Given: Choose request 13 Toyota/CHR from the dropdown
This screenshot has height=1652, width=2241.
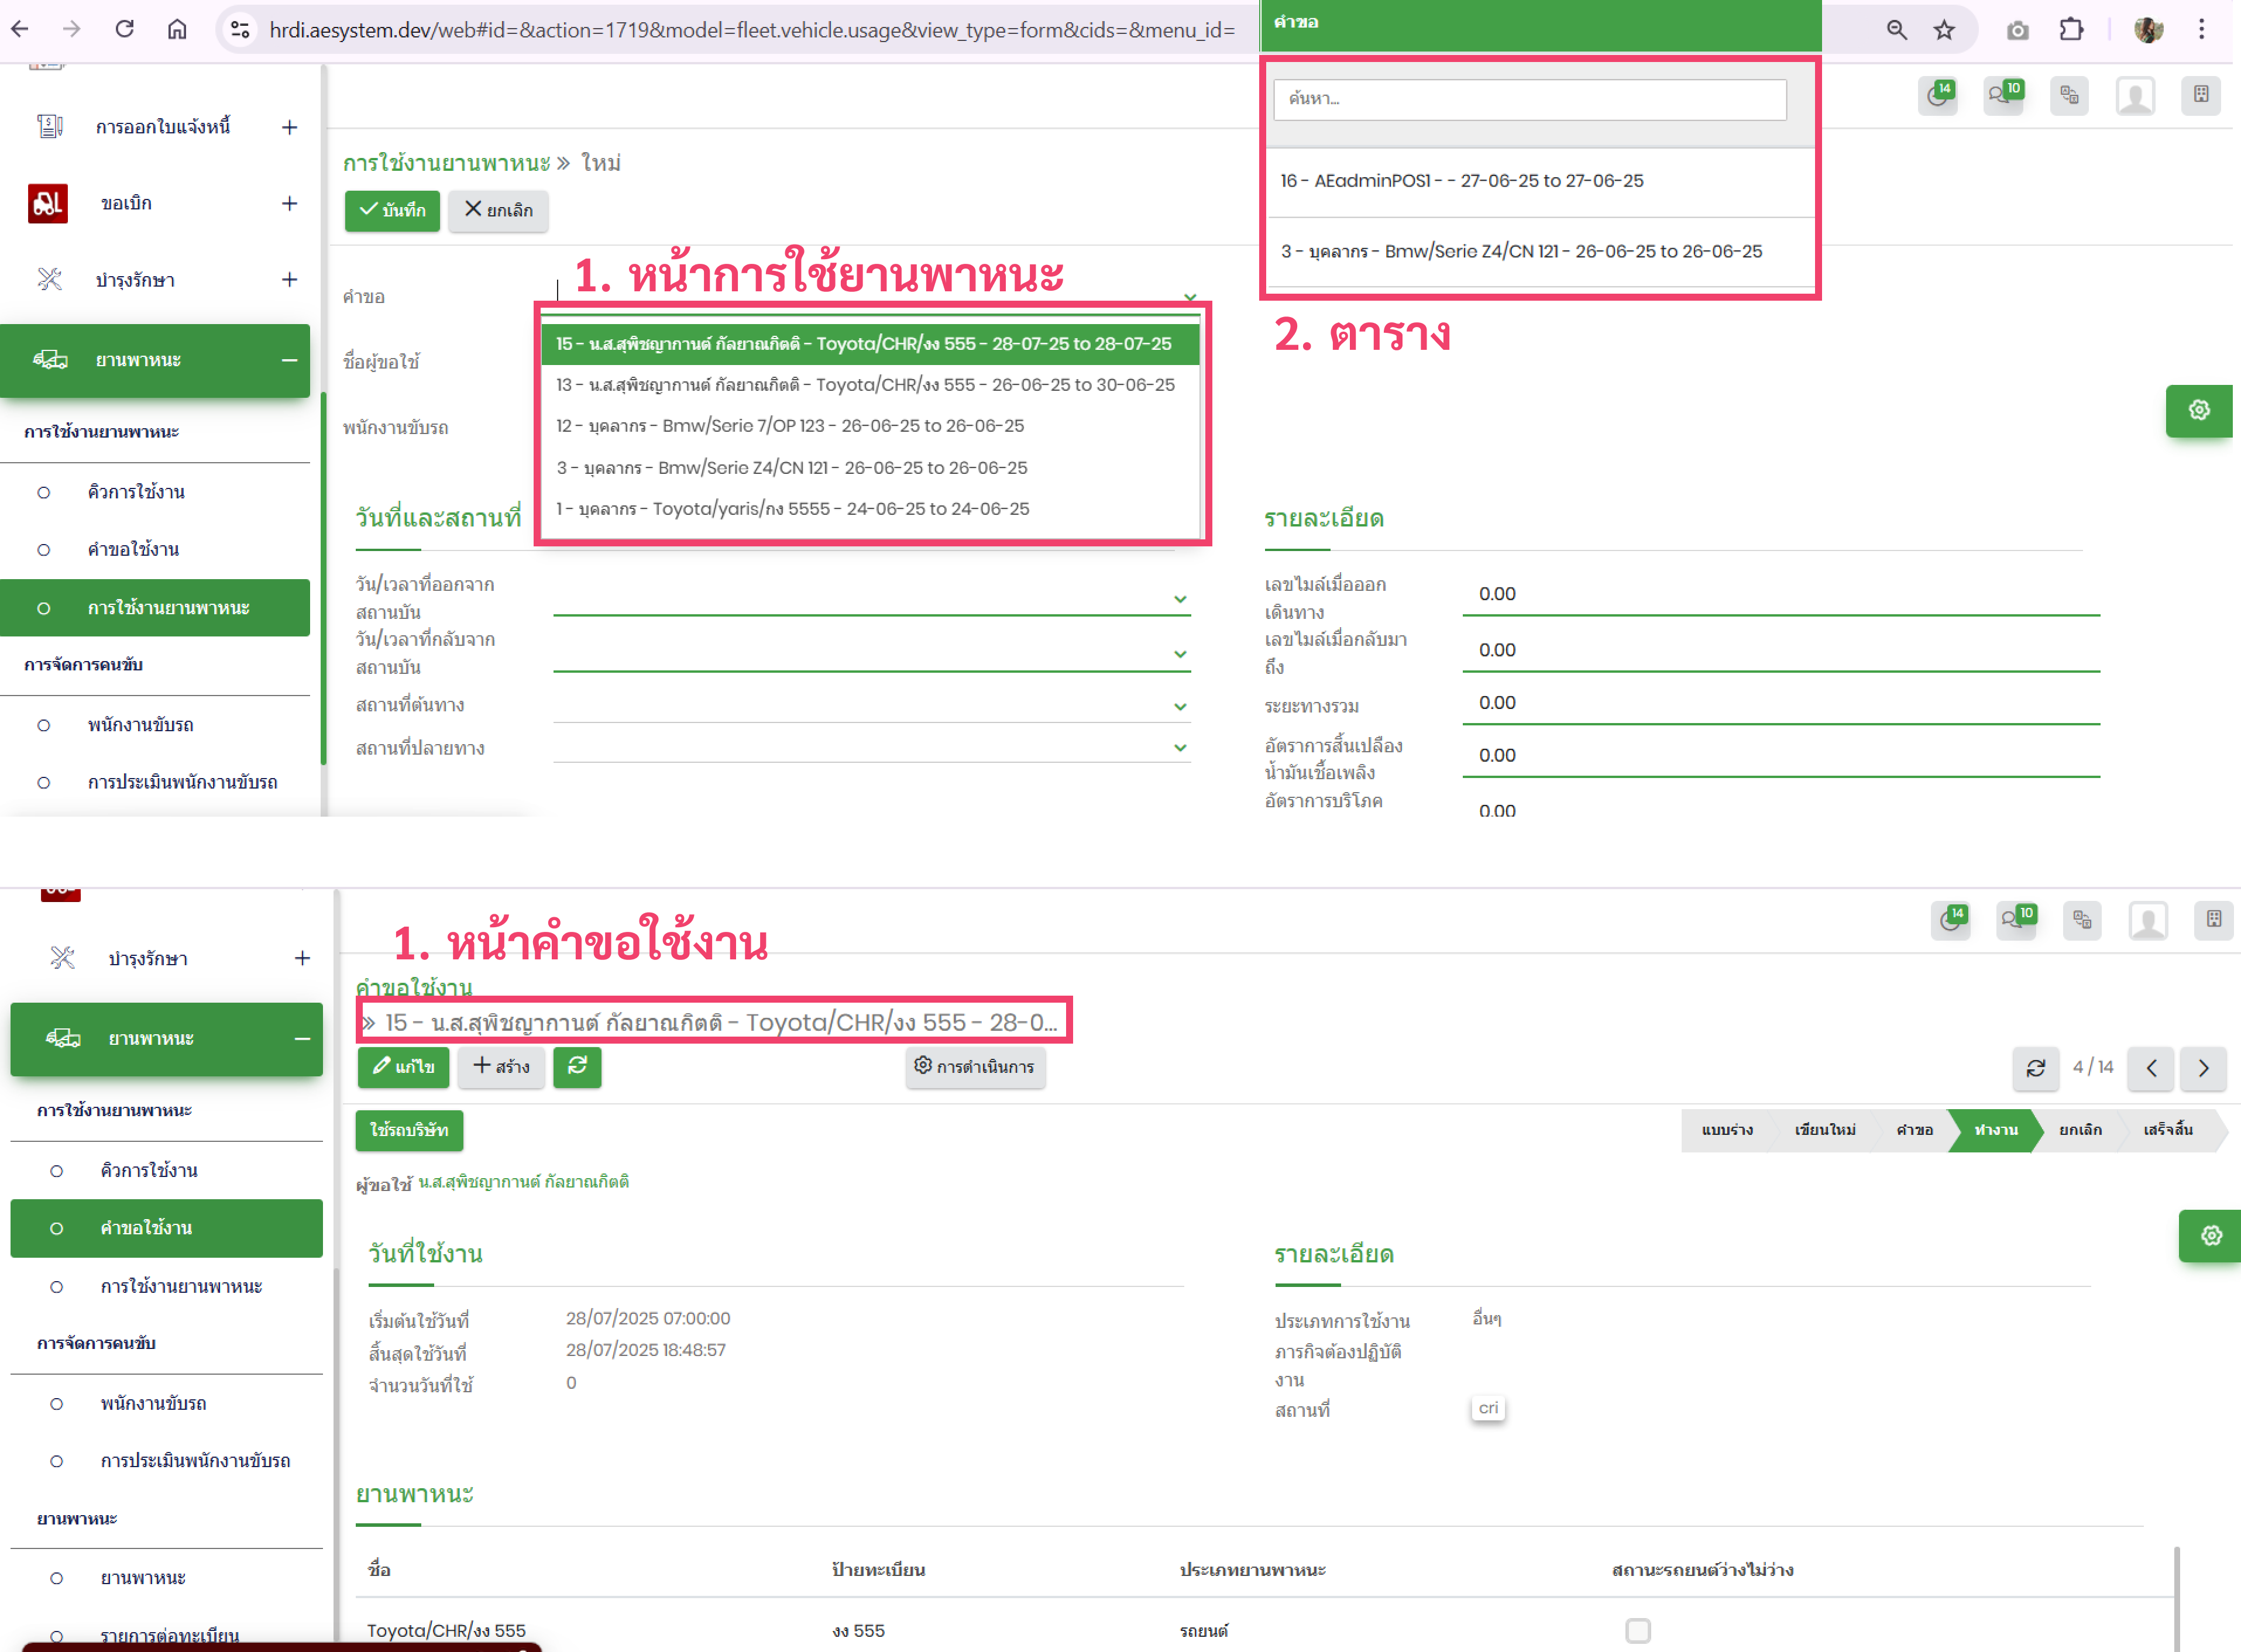Looking at the screenshot, I should [x=865, y=385].
